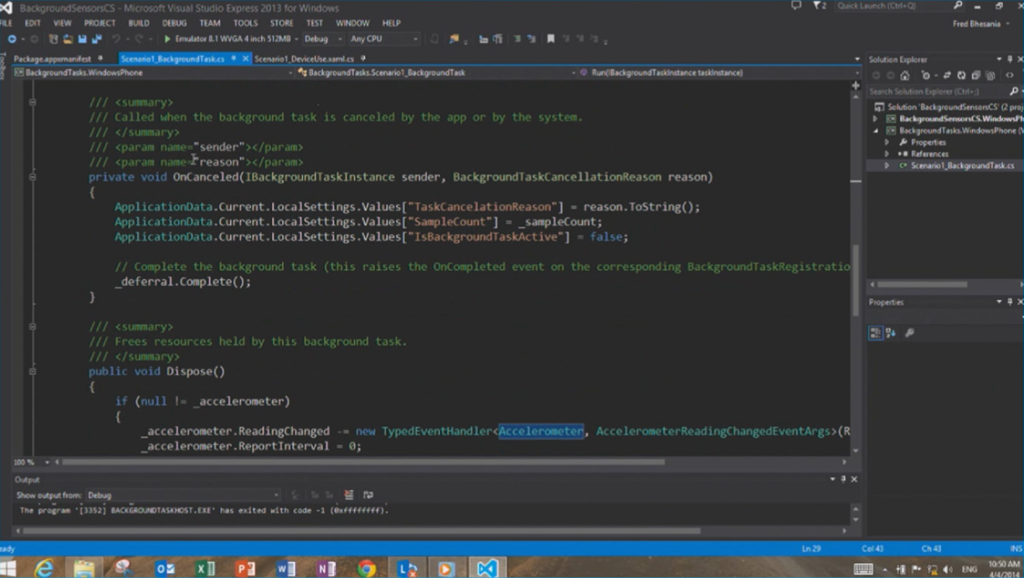Click the View Code icon in Solution Explorer
Viewport: 1024px width, 578px height.
coord(1010,76)
